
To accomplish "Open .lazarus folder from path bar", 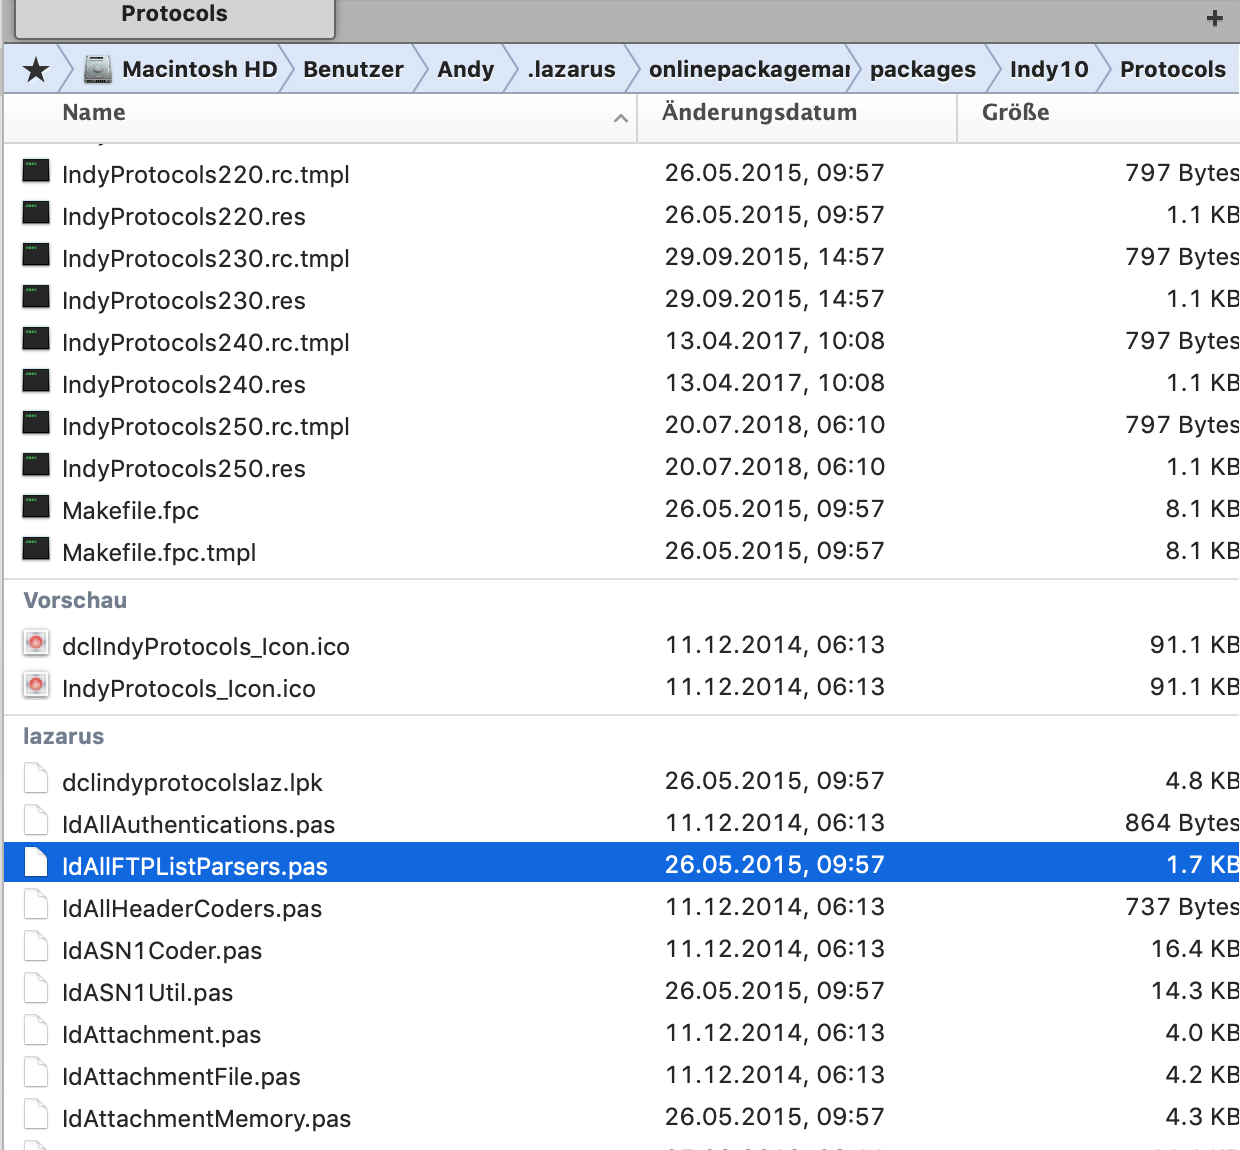I will (571, 70).
